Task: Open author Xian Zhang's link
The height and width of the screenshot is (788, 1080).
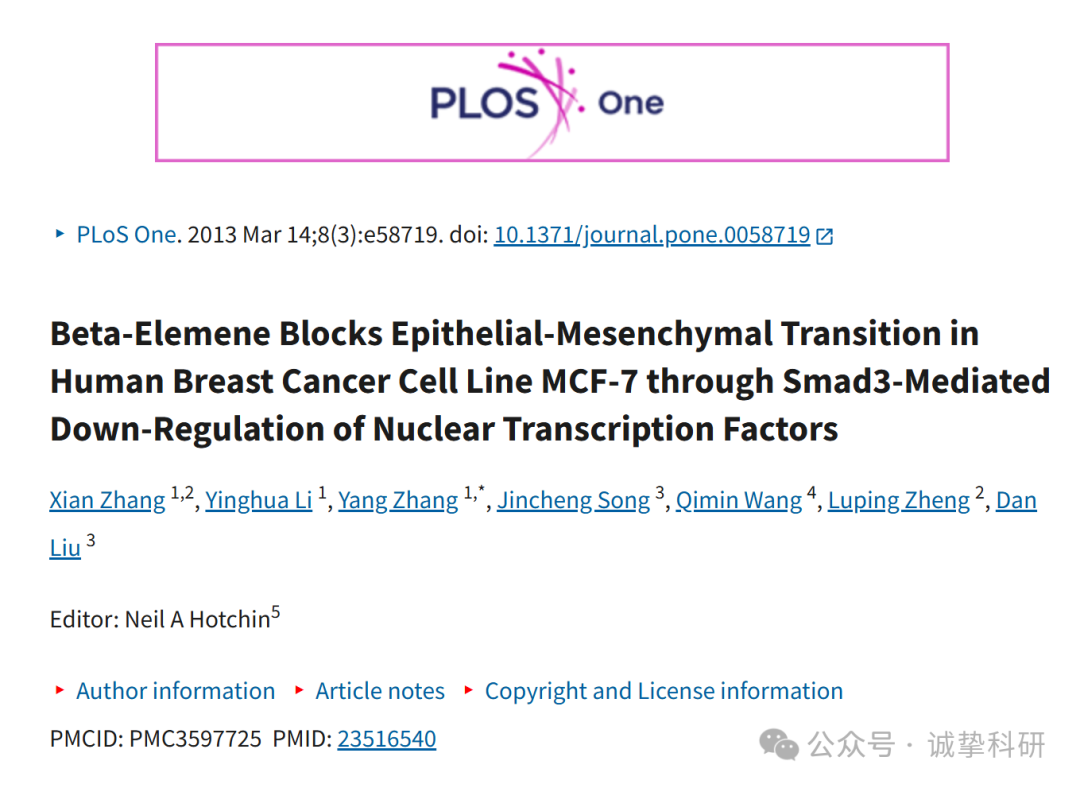Action: click(x=107, y=500)
